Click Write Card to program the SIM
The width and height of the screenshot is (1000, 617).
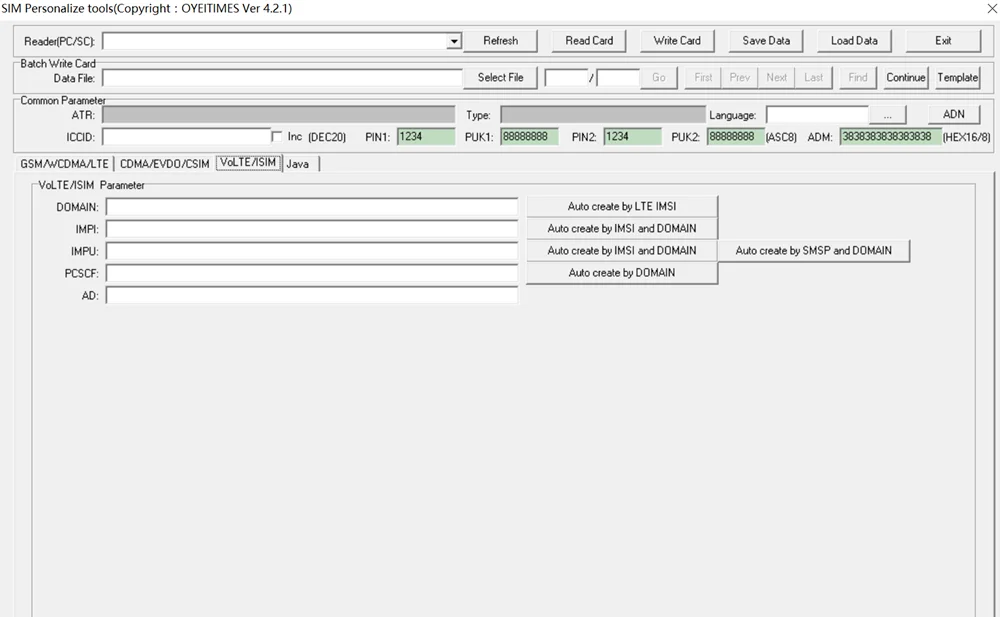coord(677,41)
